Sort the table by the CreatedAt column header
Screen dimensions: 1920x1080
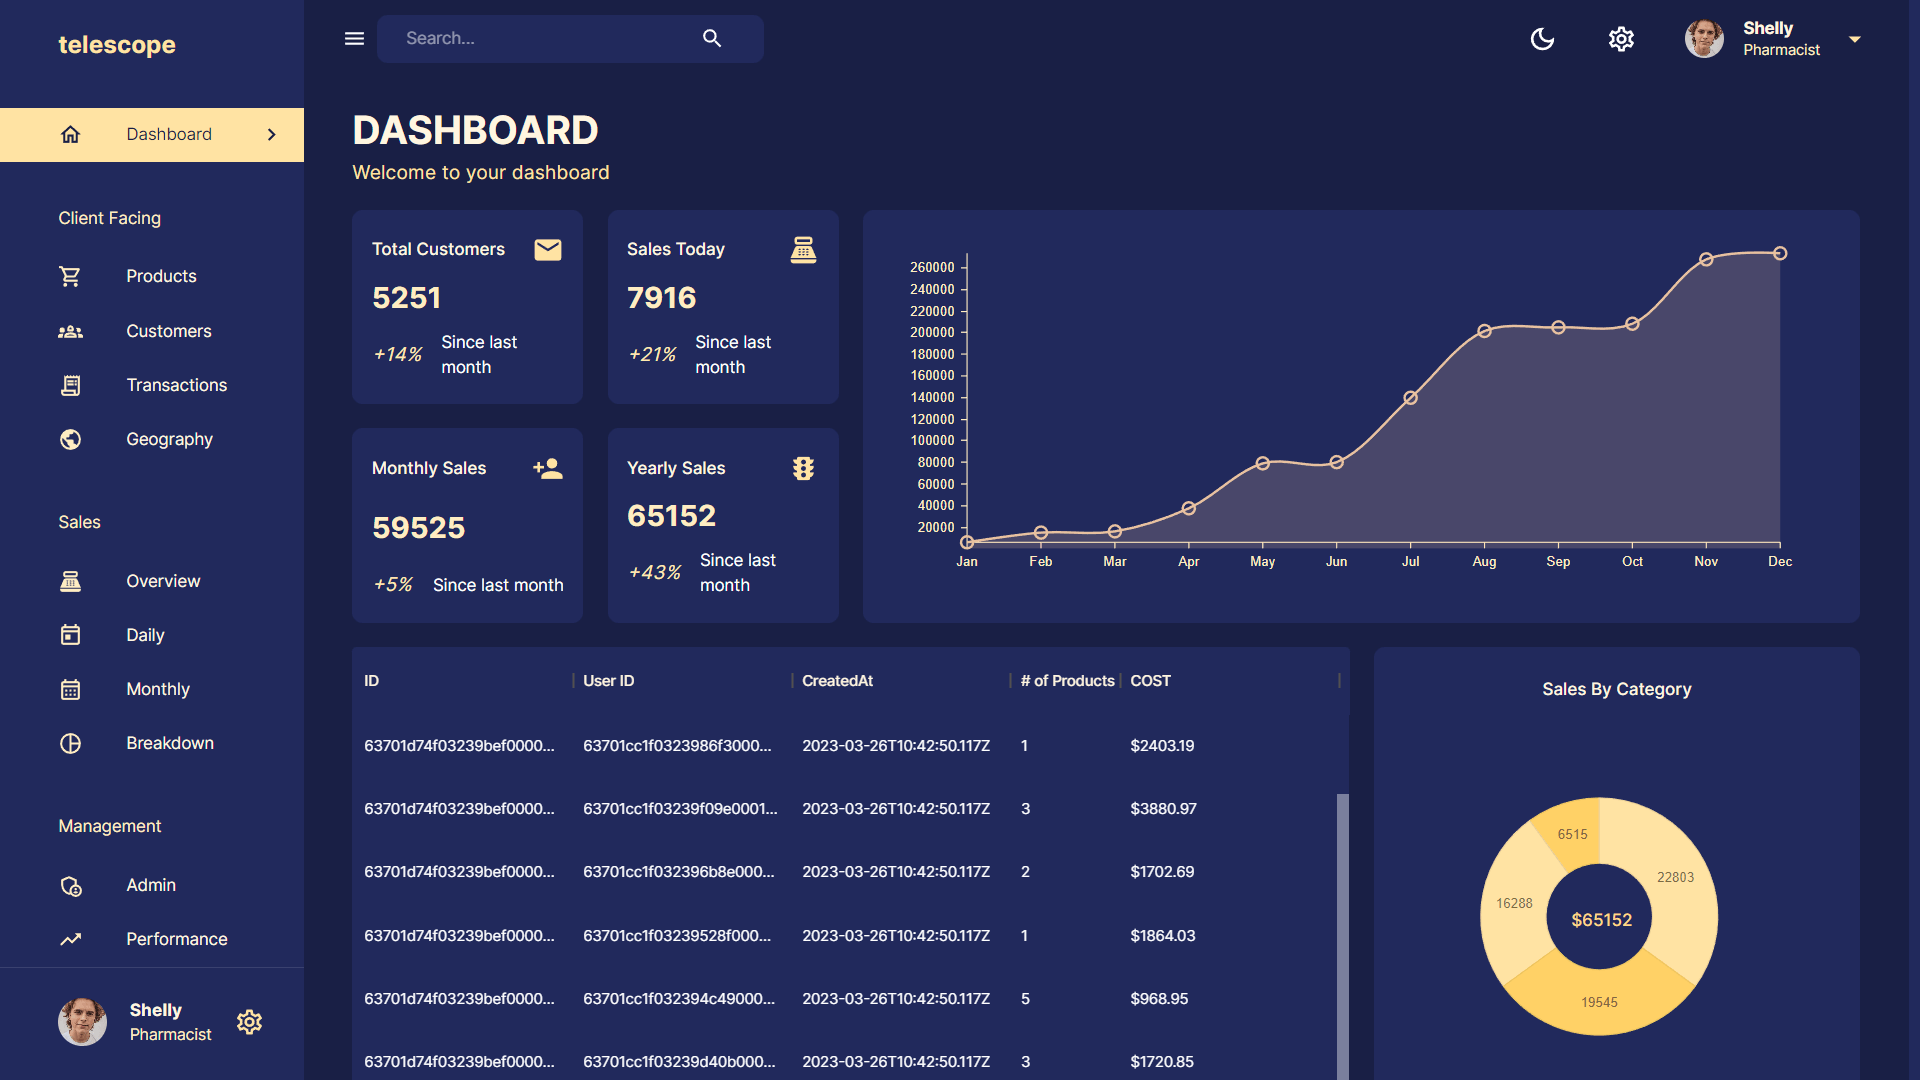[x=837, y=681]
